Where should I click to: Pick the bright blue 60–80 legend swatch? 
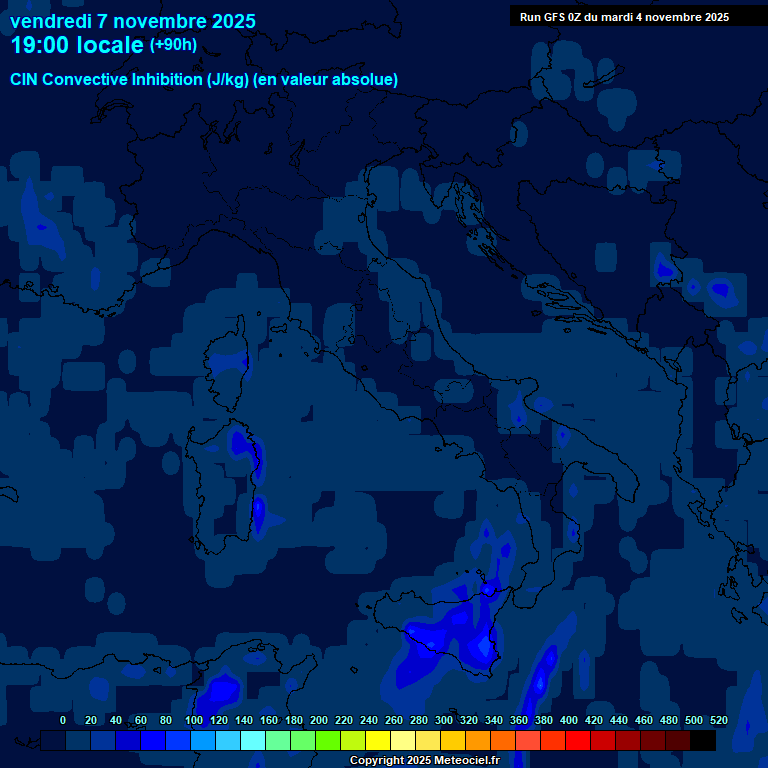(153, 740)
